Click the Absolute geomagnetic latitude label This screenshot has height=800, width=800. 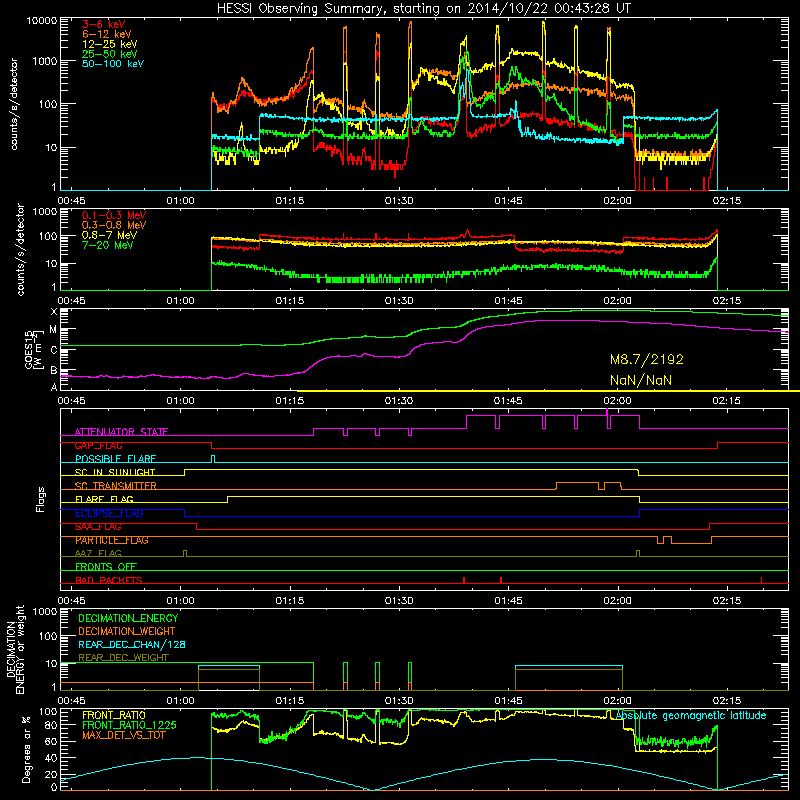(691, 716)
